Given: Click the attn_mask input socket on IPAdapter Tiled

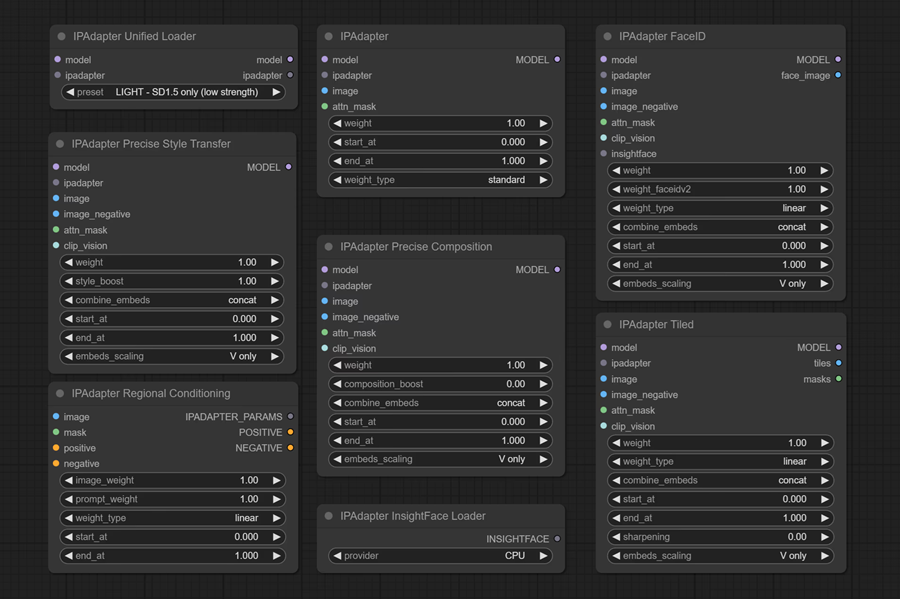Looking at the screenshot, I should pyautogui.click(x=604, y=410).
